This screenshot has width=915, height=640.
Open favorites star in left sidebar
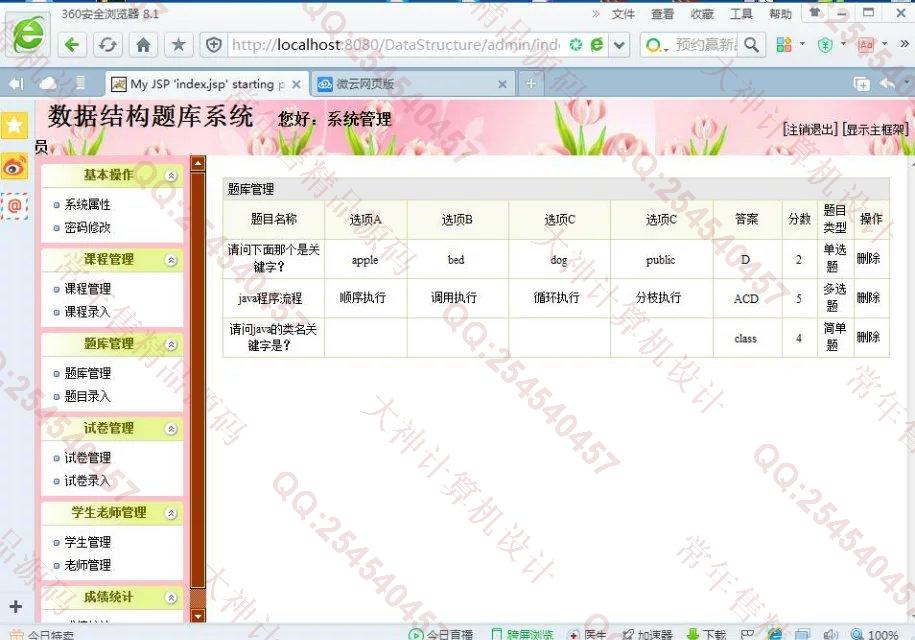click(15, 124)
